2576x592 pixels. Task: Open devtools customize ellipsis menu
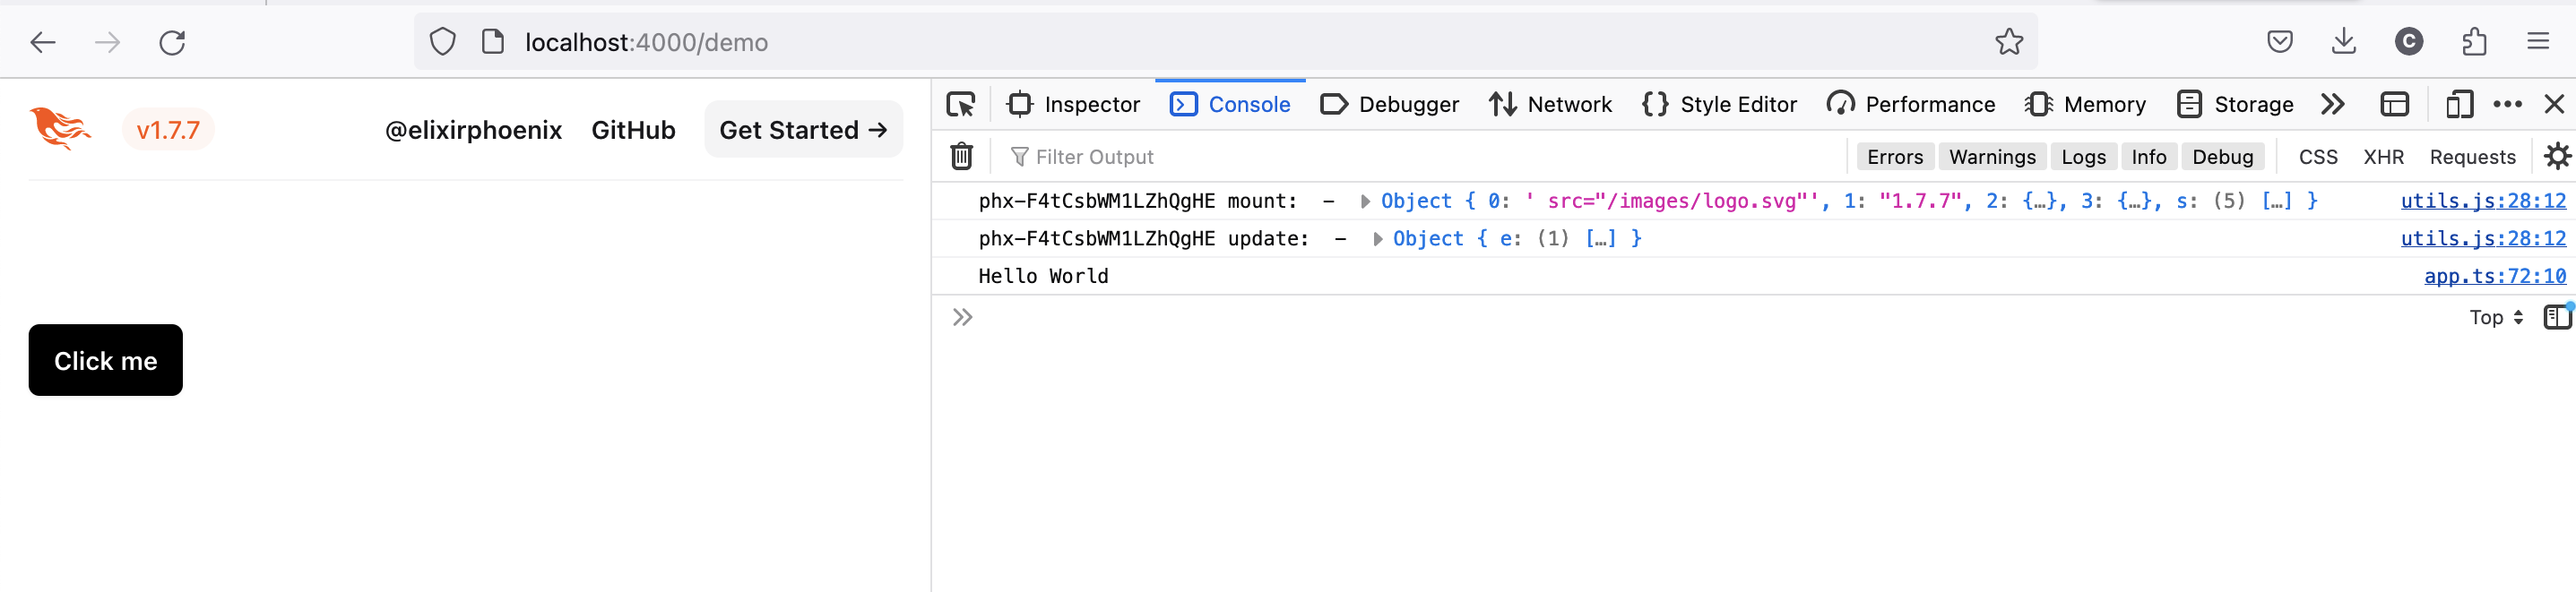(x=2507, y=104)
